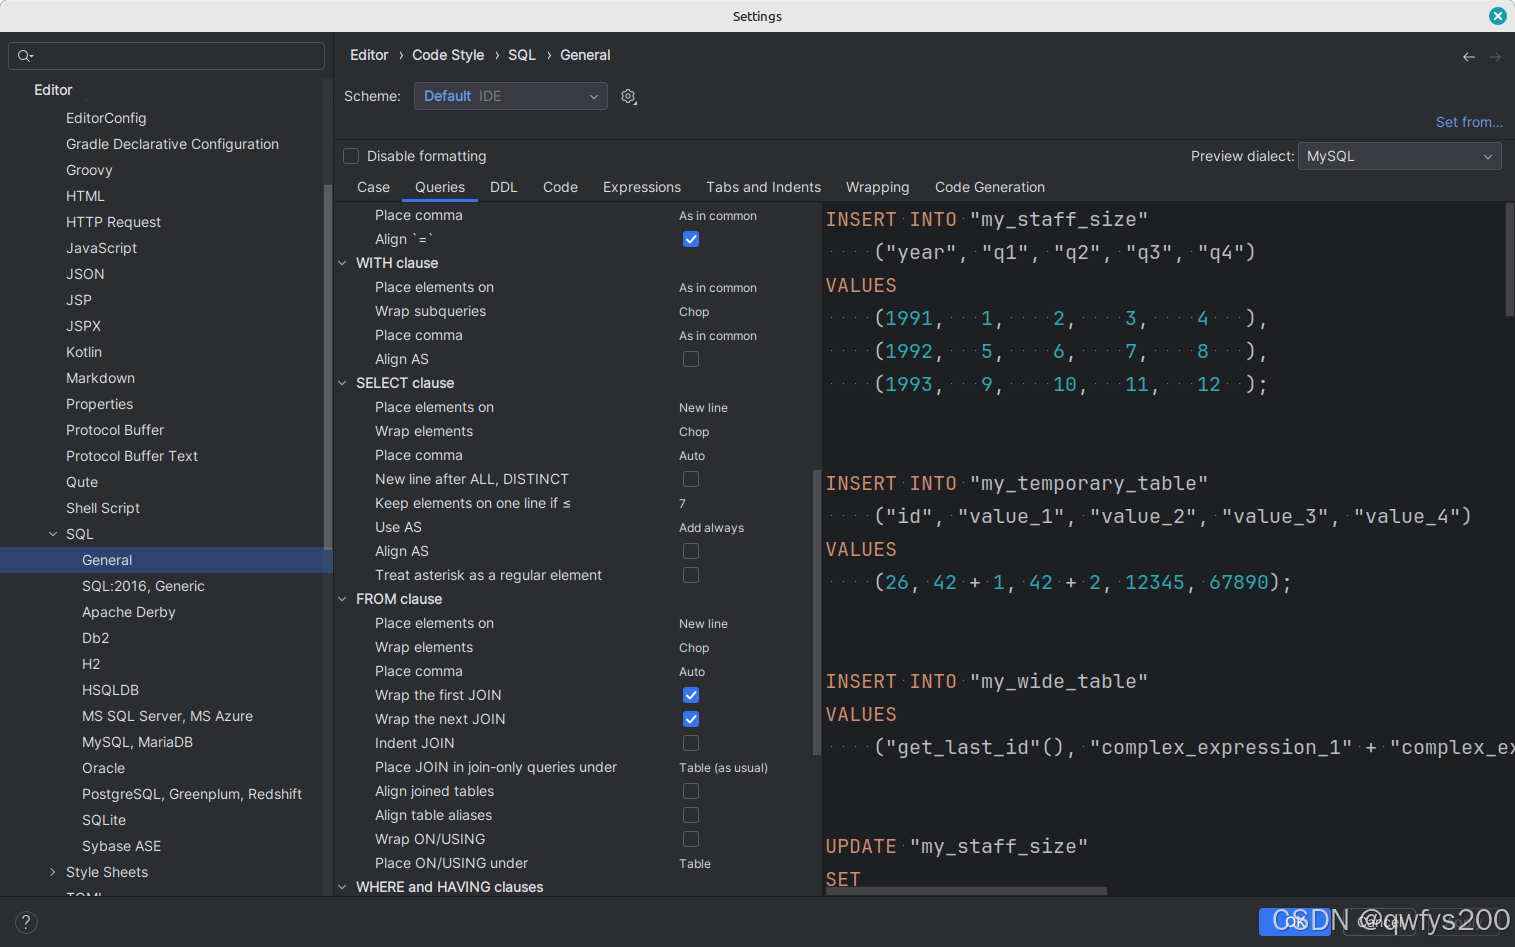This screenshot has width=1515, height=947.
Task: Enable Align joined tables checkbox
Action: coord(691,791)
